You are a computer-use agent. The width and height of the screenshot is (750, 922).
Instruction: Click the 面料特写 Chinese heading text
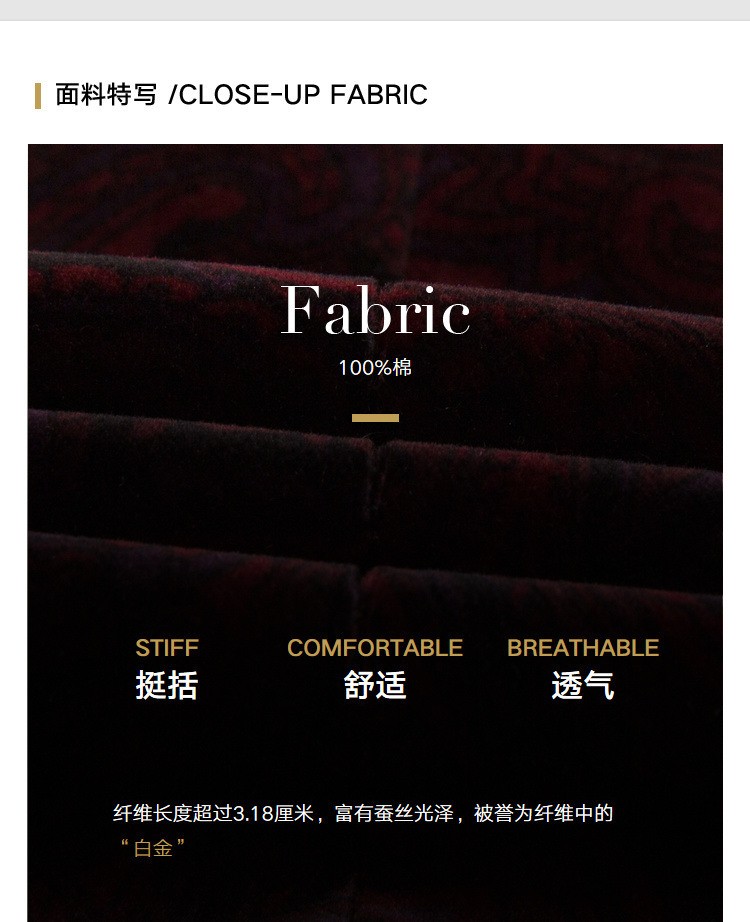pos(106,95)
